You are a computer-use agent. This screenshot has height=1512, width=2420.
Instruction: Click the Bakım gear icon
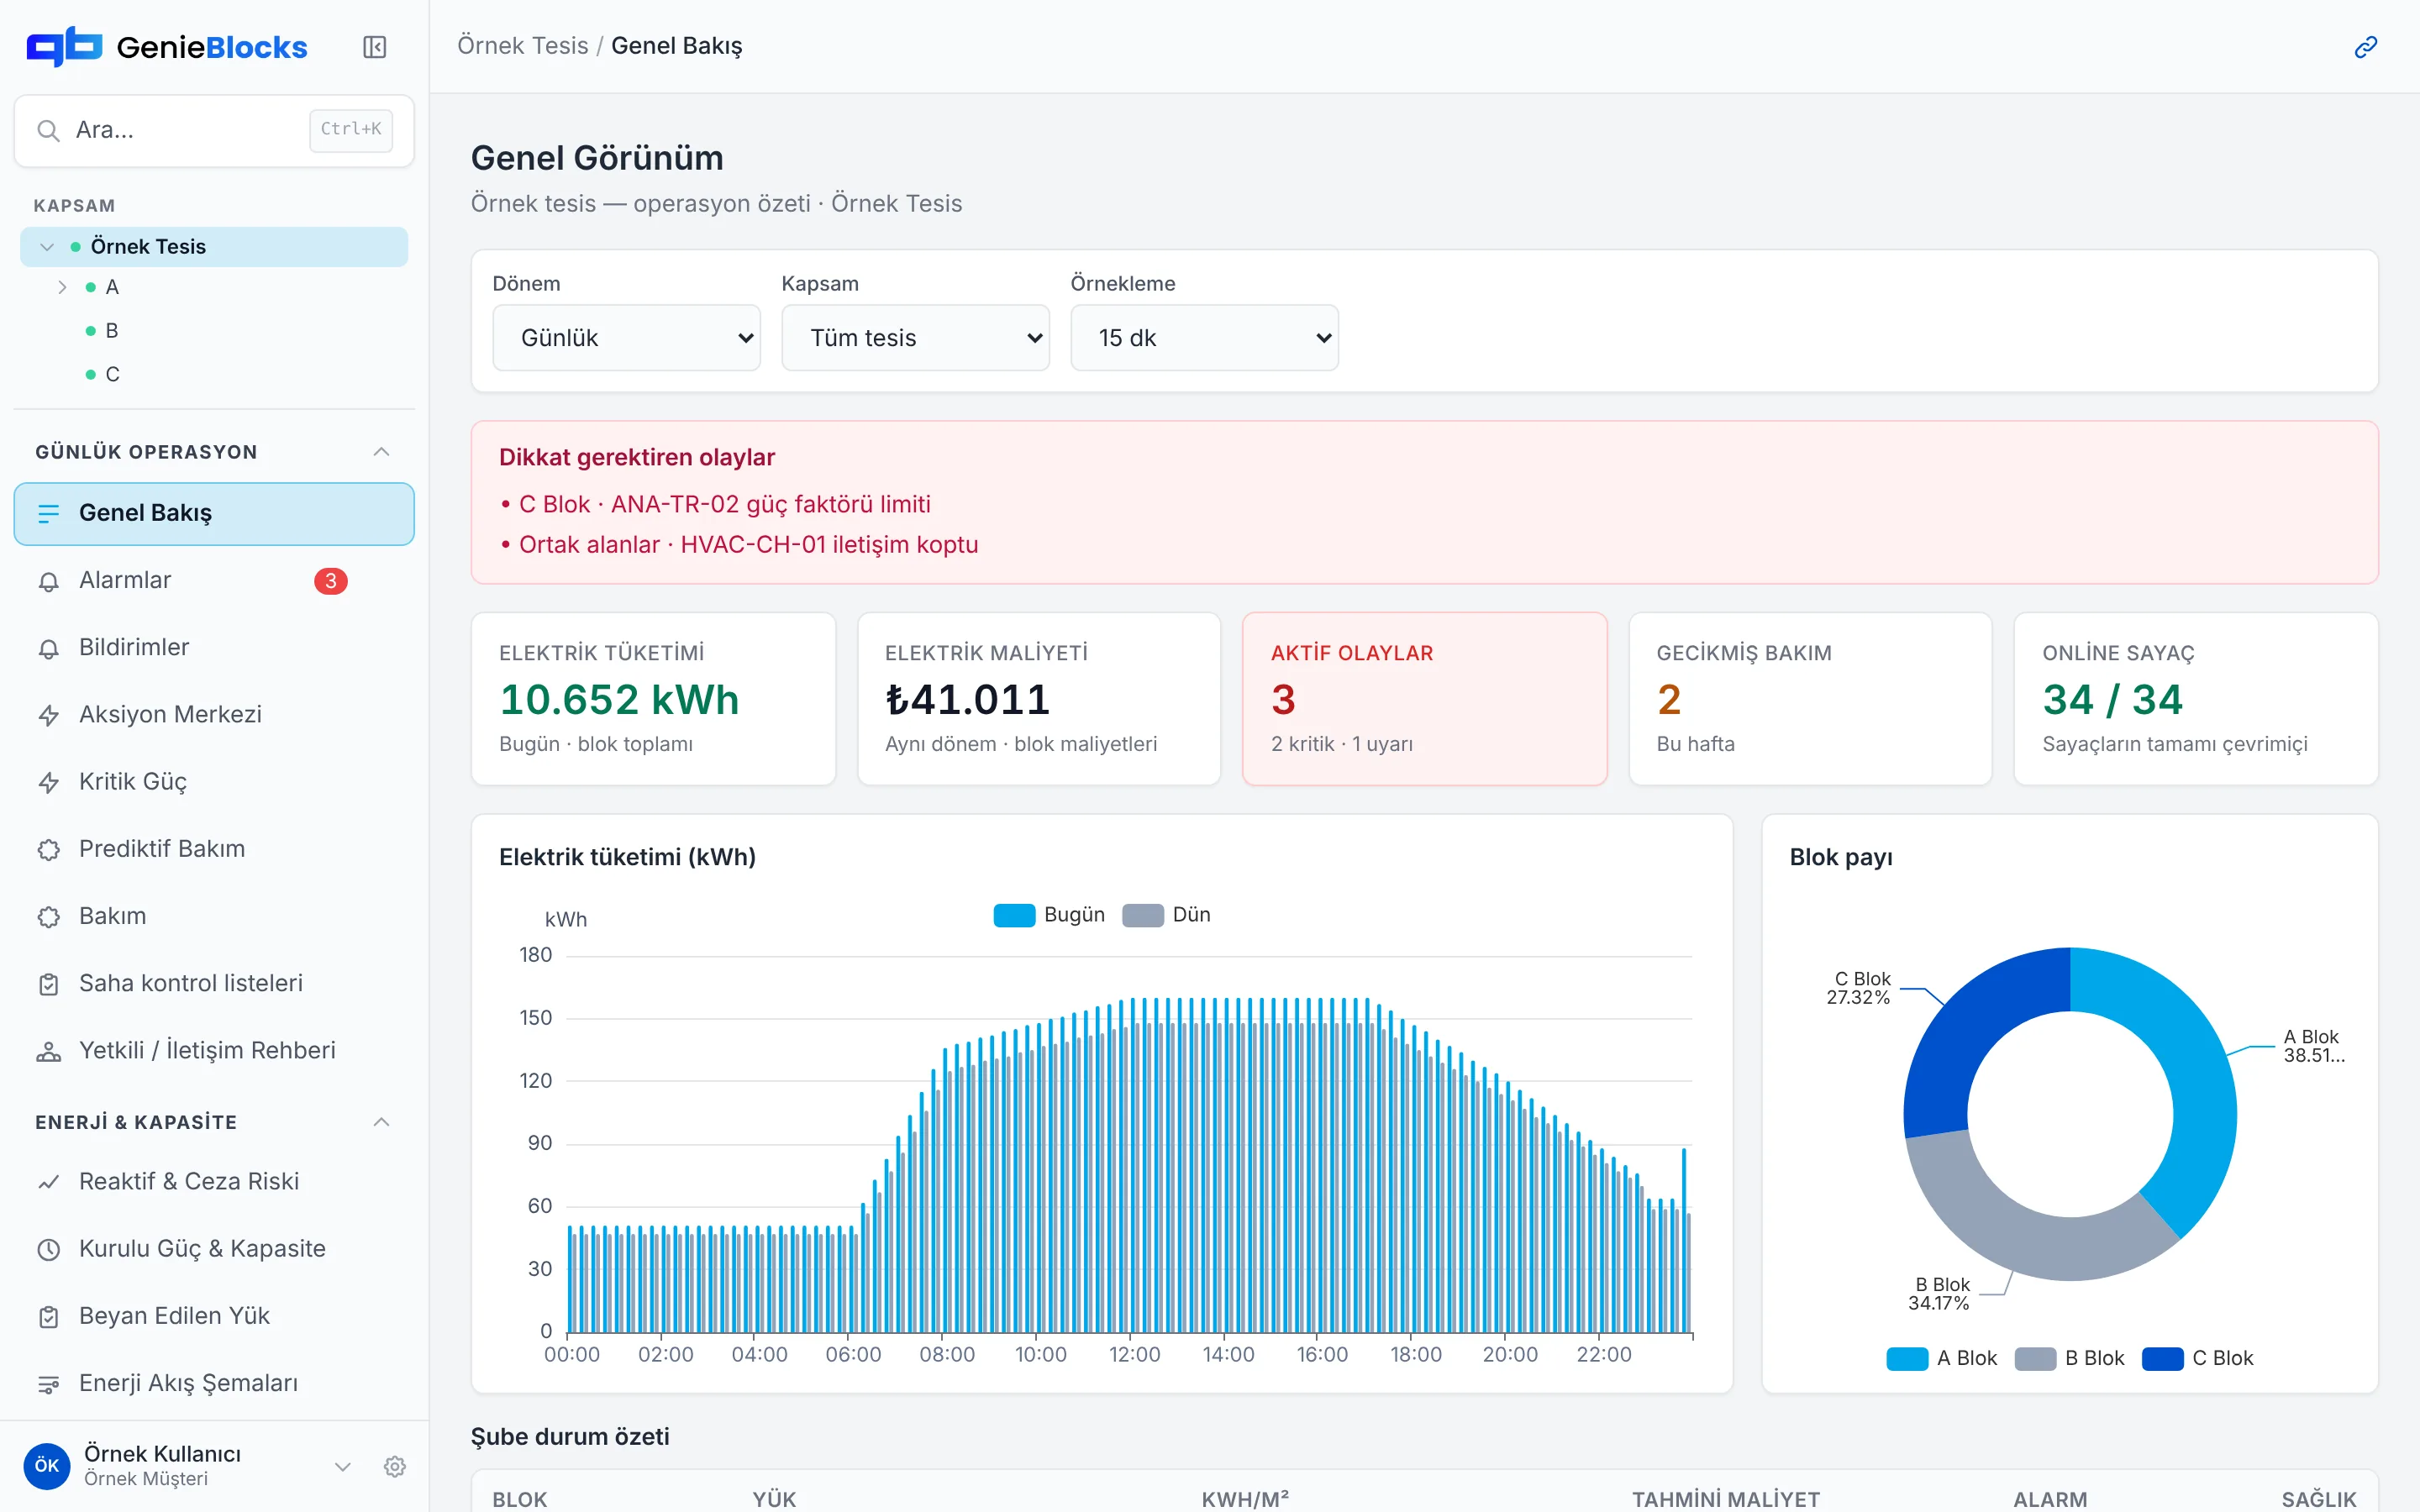48,916
